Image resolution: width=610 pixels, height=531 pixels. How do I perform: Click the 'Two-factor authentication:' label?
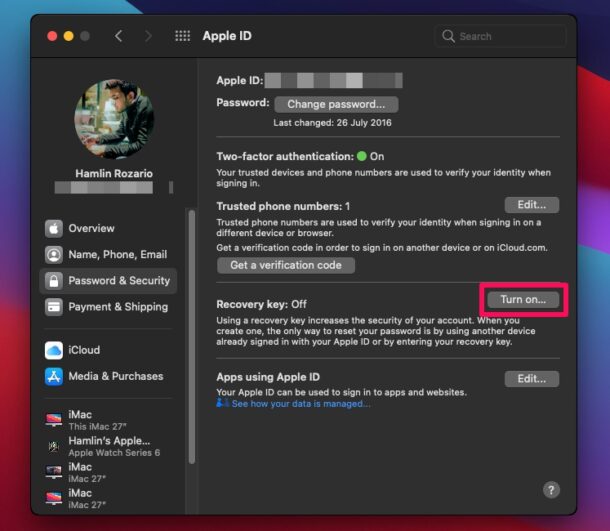[285, 156]
